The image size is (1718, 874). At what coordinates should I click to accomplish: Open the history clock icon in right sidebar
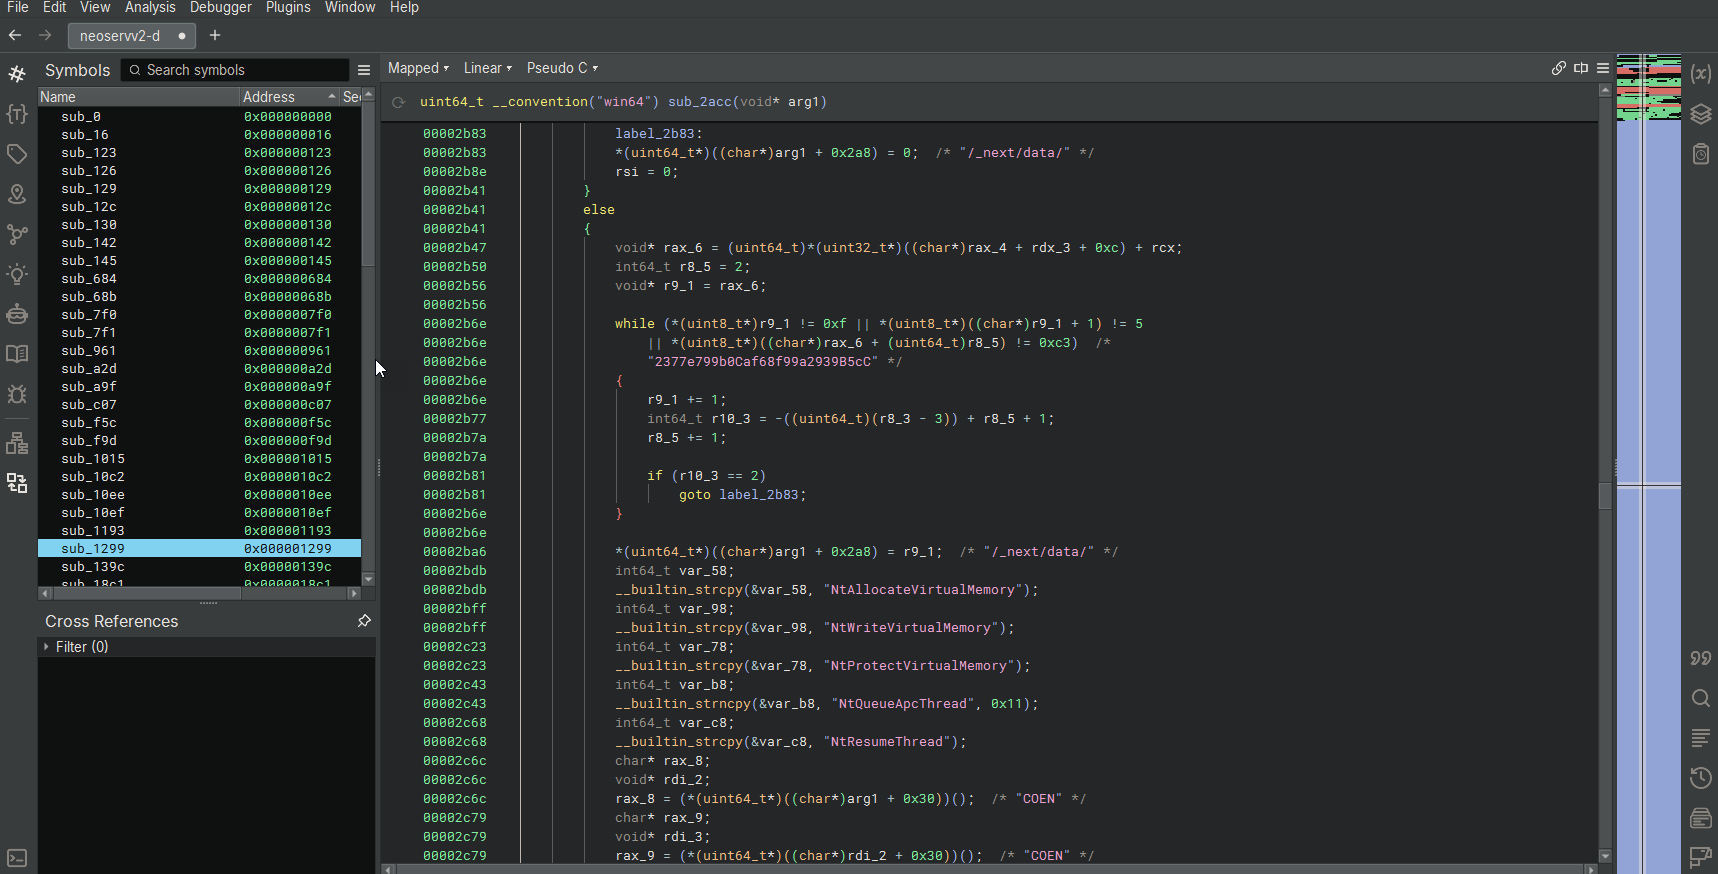coord(1701,778)
